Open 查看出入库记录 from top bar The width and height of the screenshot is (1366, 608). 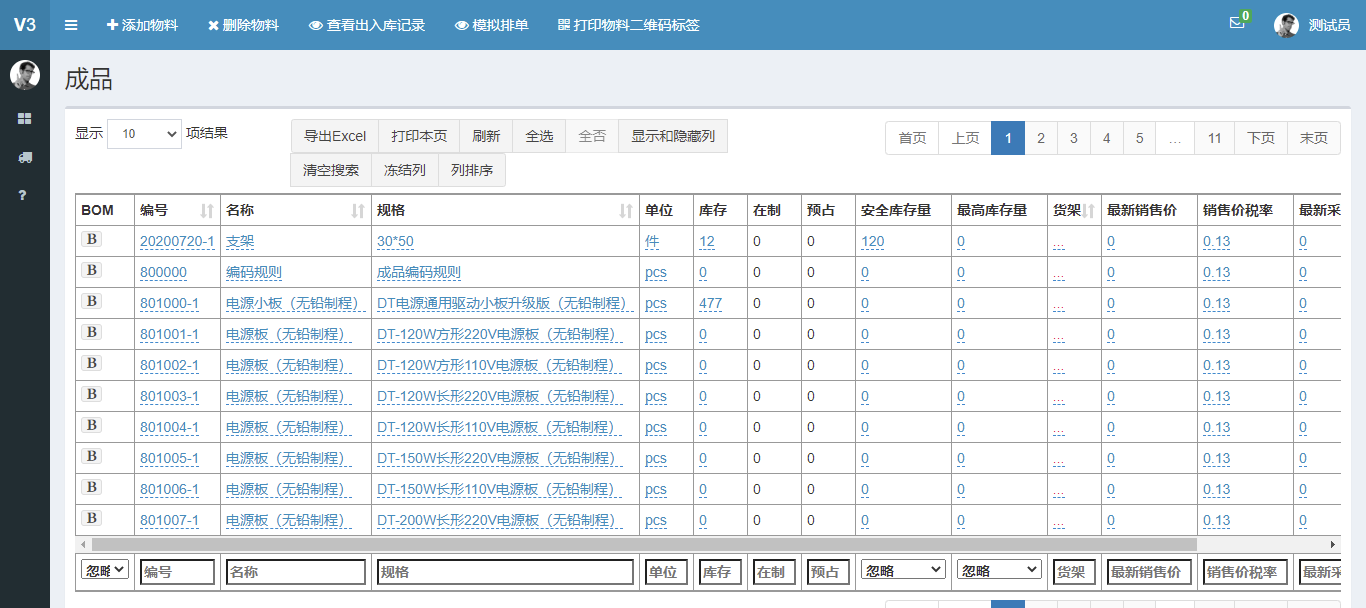pos(366,25)
